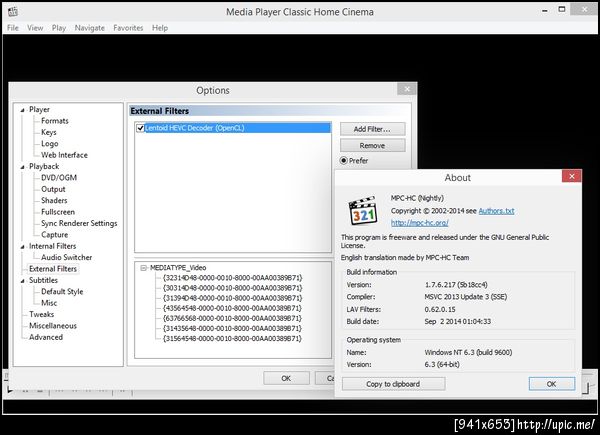This screenshot has width=600, height=435.
Task: Open the File menu
Action: point(13,28)
